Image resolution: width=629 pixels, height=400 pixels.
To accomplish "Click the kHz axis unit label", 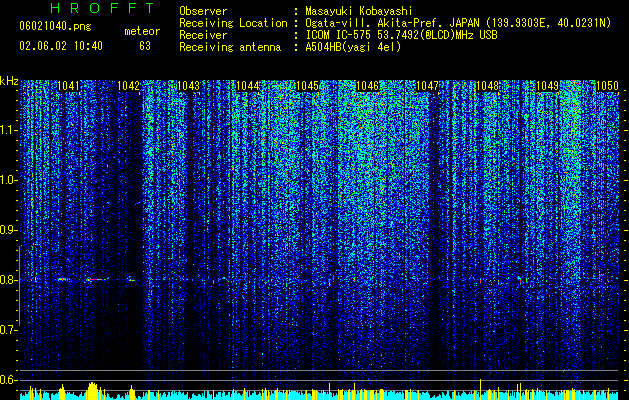I will tap(9, 81).
